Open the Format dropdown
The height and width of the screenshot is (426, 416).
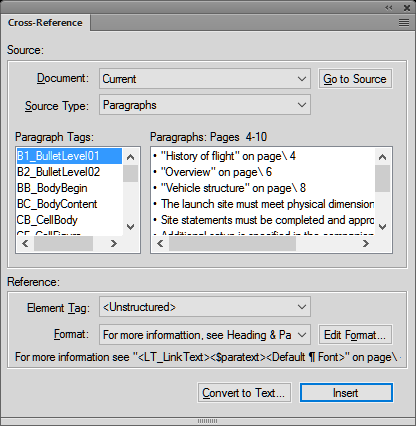point(205,335)
